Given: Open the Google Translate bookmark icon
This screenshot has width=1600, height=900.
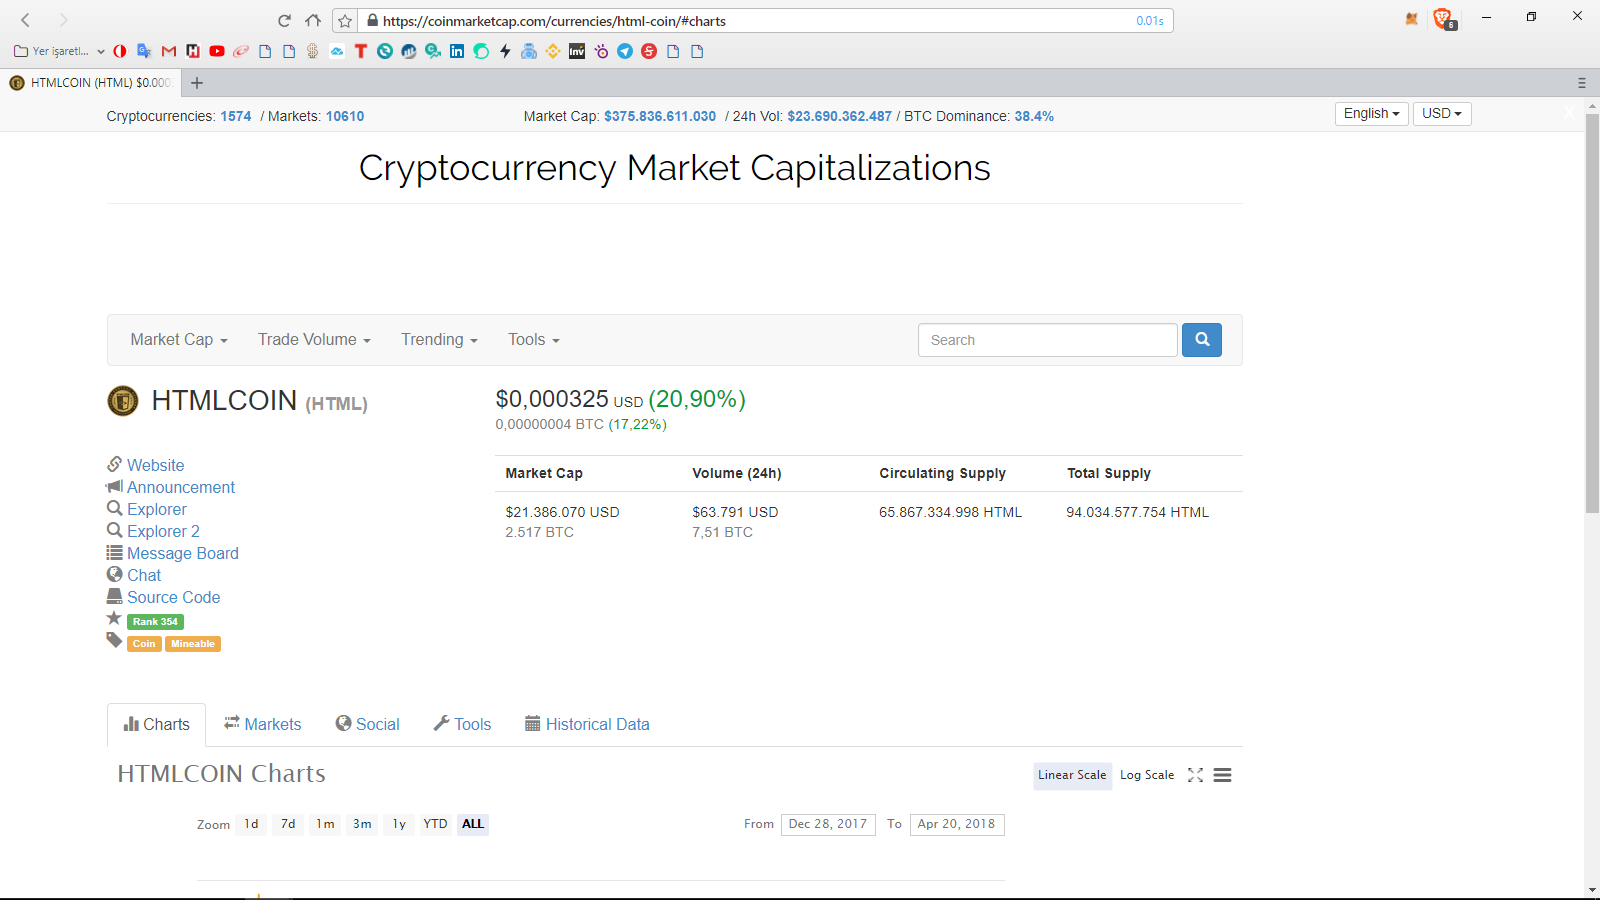Looking at the screenshot, I should [144, 51].
